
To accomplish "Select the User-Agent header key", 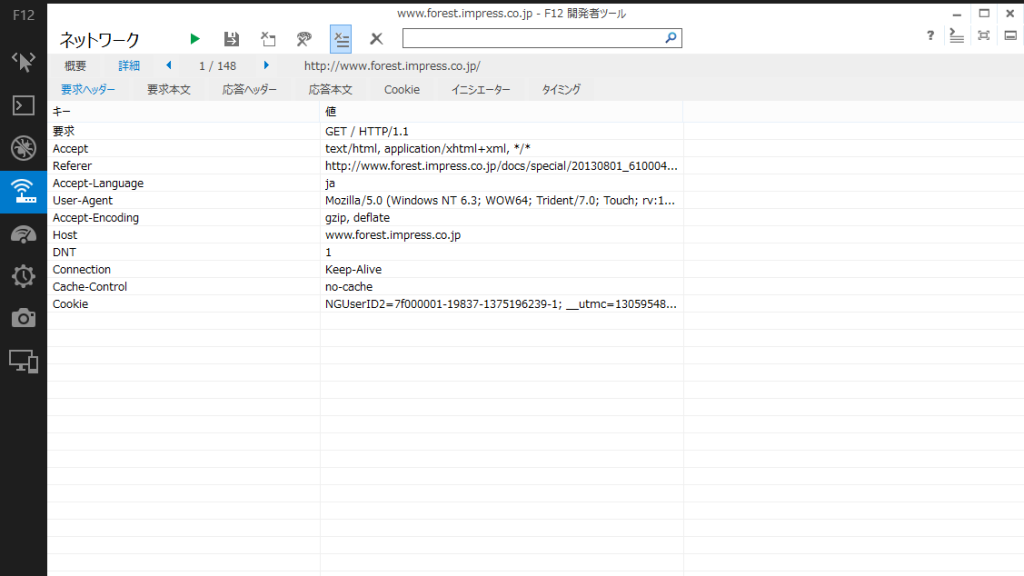I will [x=82, y=200].
